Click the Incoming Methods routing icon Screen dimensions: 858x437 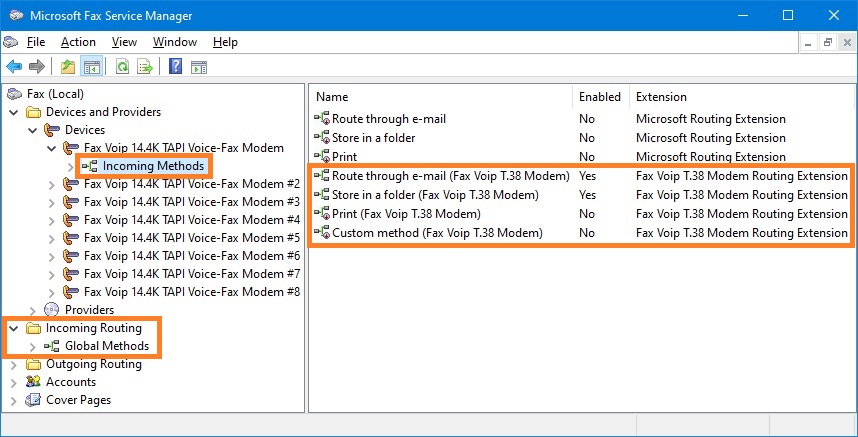(90, 166)
